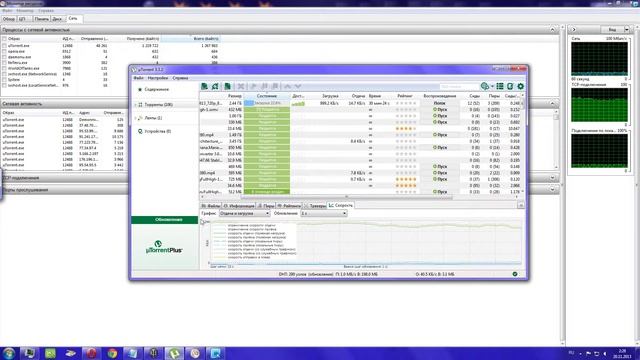This screenshot has width=640, height=360.
Task: Collapse the Сетевая активность section
Action: [x=552, y=104]
